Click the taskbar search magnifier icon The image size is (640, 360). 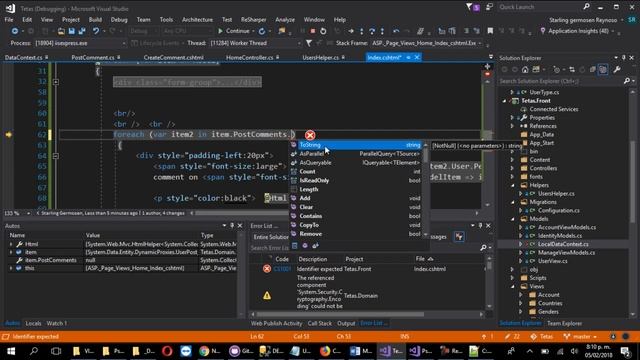click(33, 351)
